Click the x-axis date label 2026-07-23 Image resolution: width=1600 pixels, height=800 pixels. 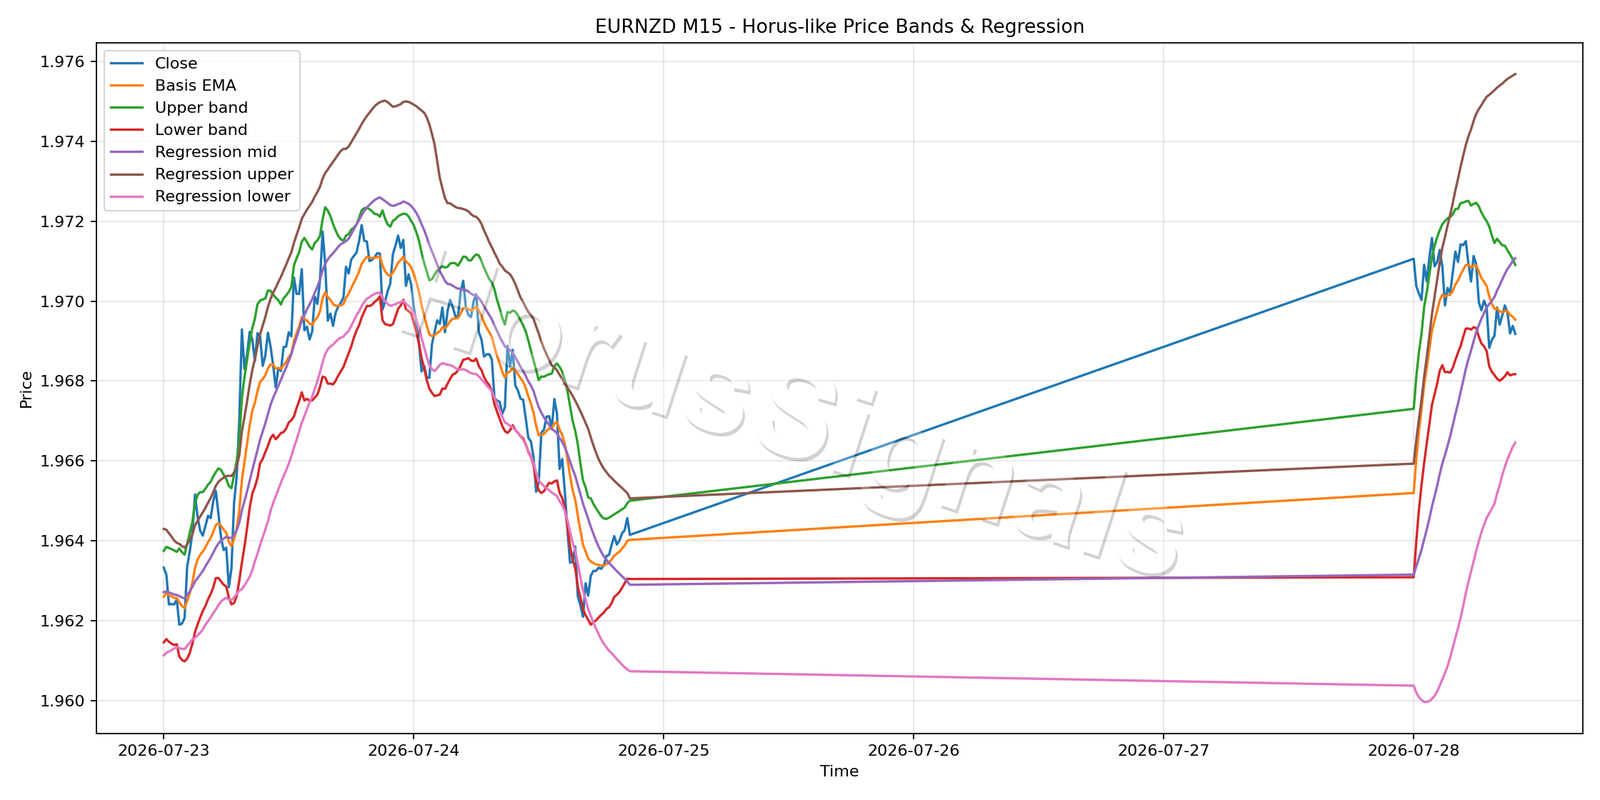164,750
